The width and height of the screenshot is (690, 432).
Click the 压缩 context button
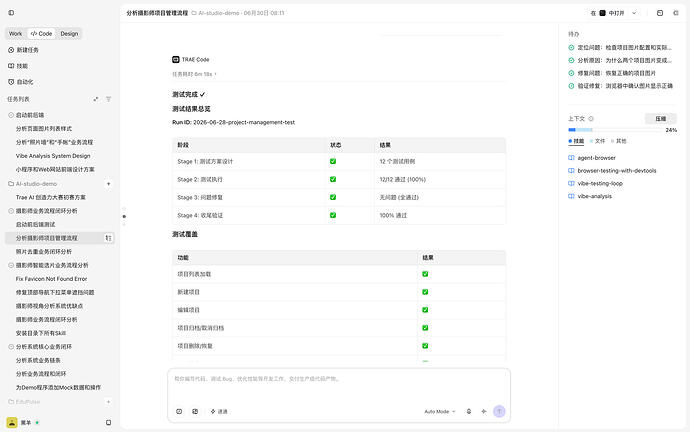pyautogui.click(x=661, y=119)
